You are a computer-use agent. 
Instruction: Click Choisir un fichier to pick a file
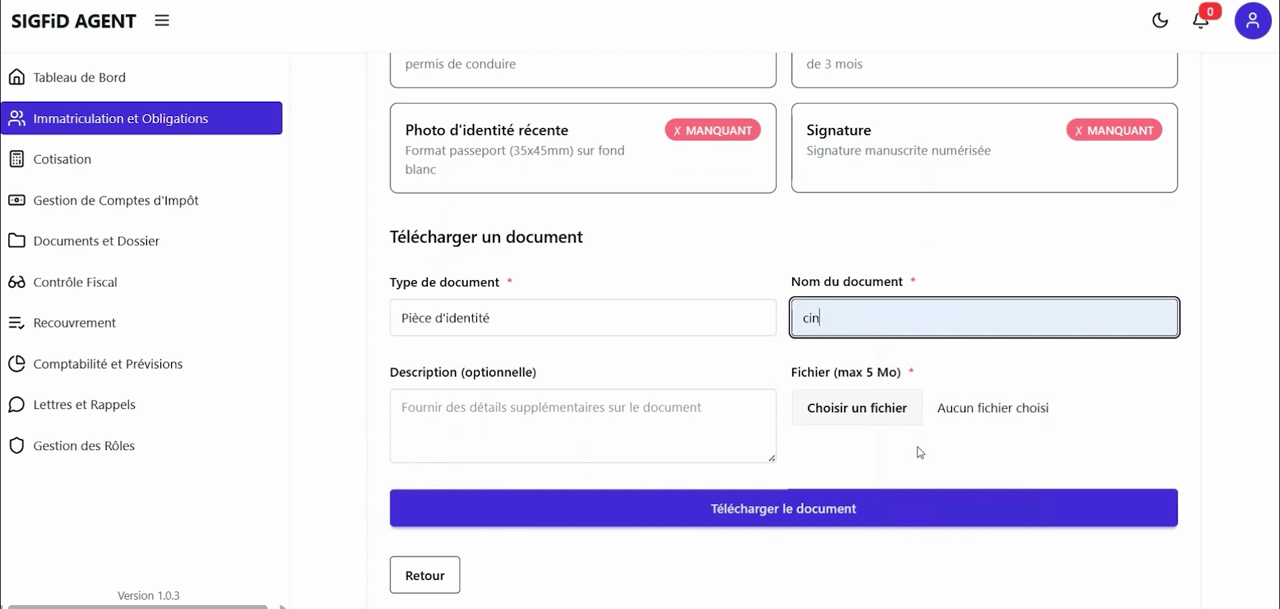(x=857, y=408)
